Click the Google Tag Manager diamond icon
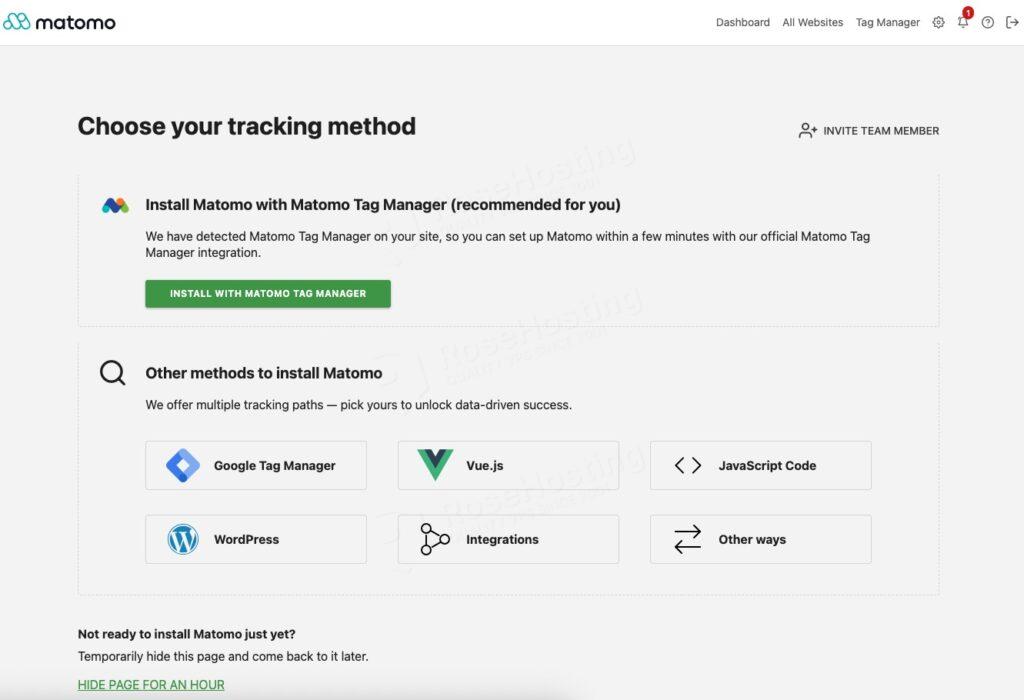Screen dimensions: 1024x700 tap(183, 466)
